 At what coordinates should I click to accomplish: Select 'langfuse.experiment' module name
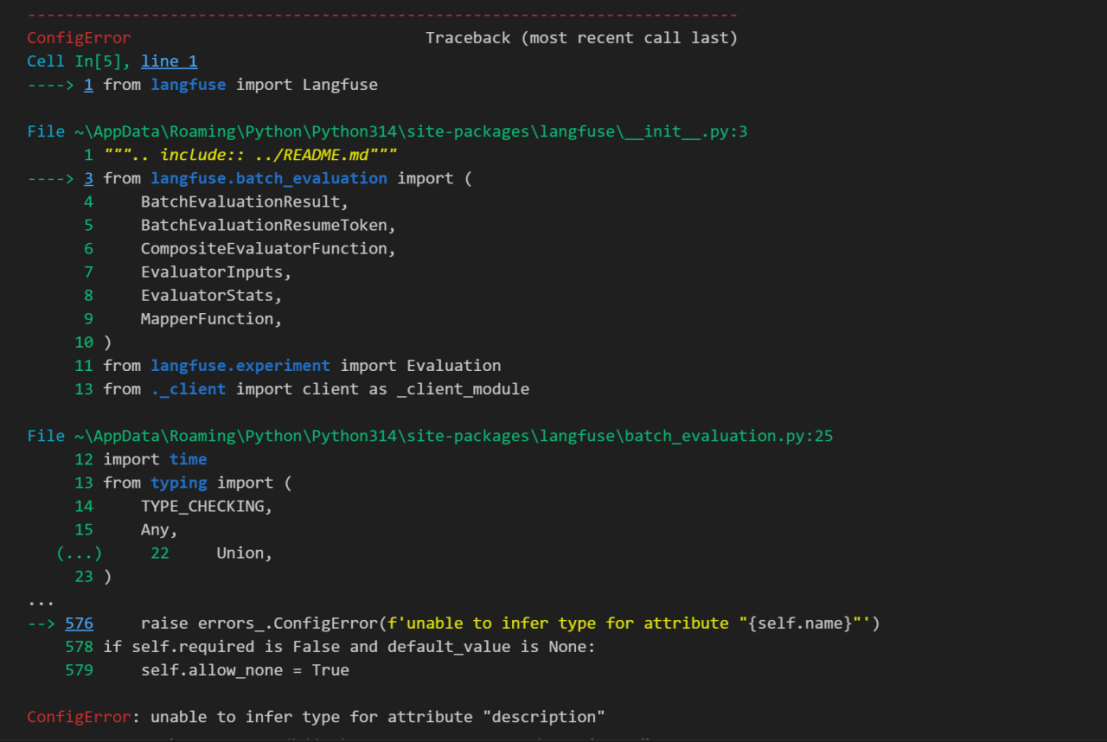(240, 366)
